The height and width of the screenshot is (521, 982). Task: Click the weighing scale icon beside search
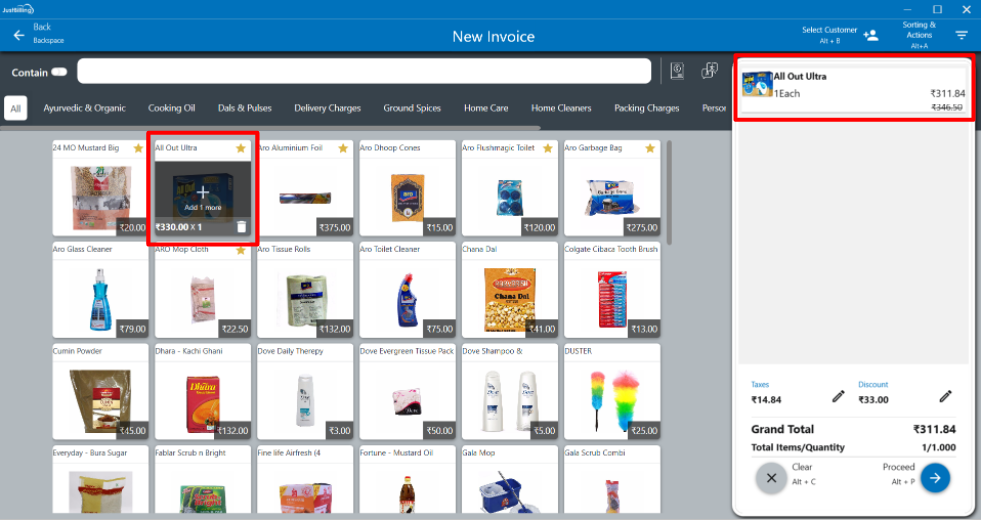(678, 71)
